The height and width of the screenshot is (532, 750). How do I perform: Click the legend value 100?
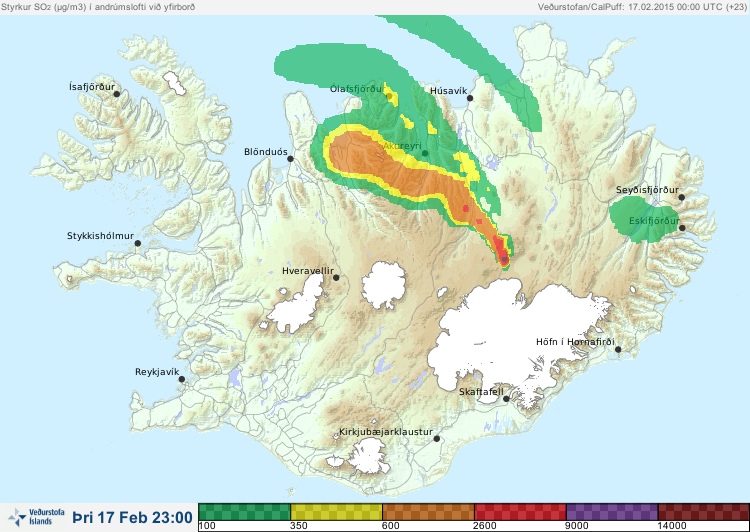click(207, 526)
